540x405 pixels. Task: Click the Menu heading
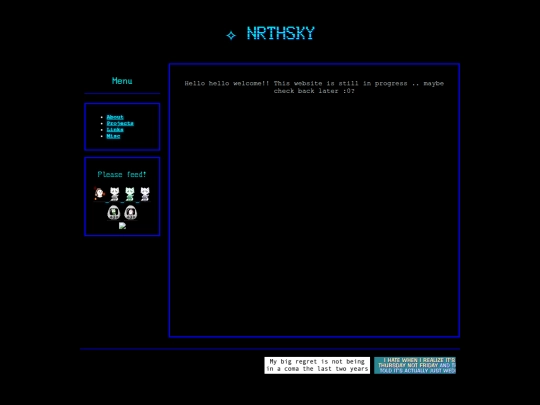(x=122, y=81)
